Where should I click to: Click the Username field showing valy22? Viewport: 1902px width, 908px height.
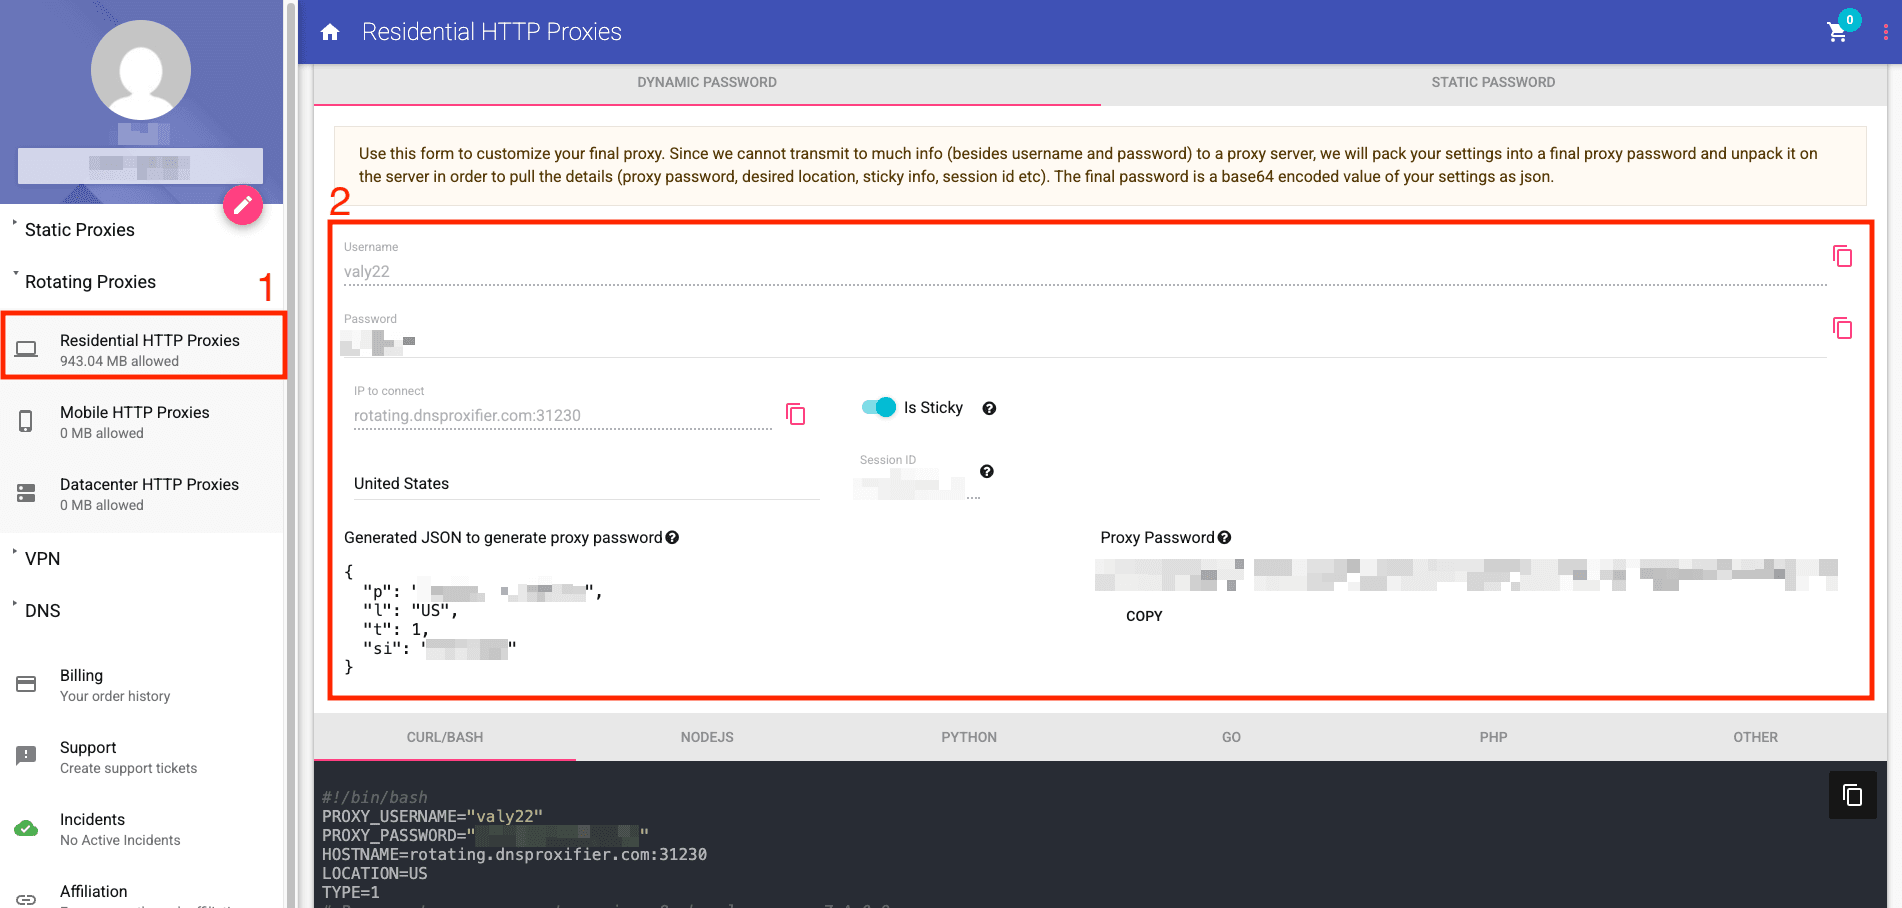coord(1085,271)
